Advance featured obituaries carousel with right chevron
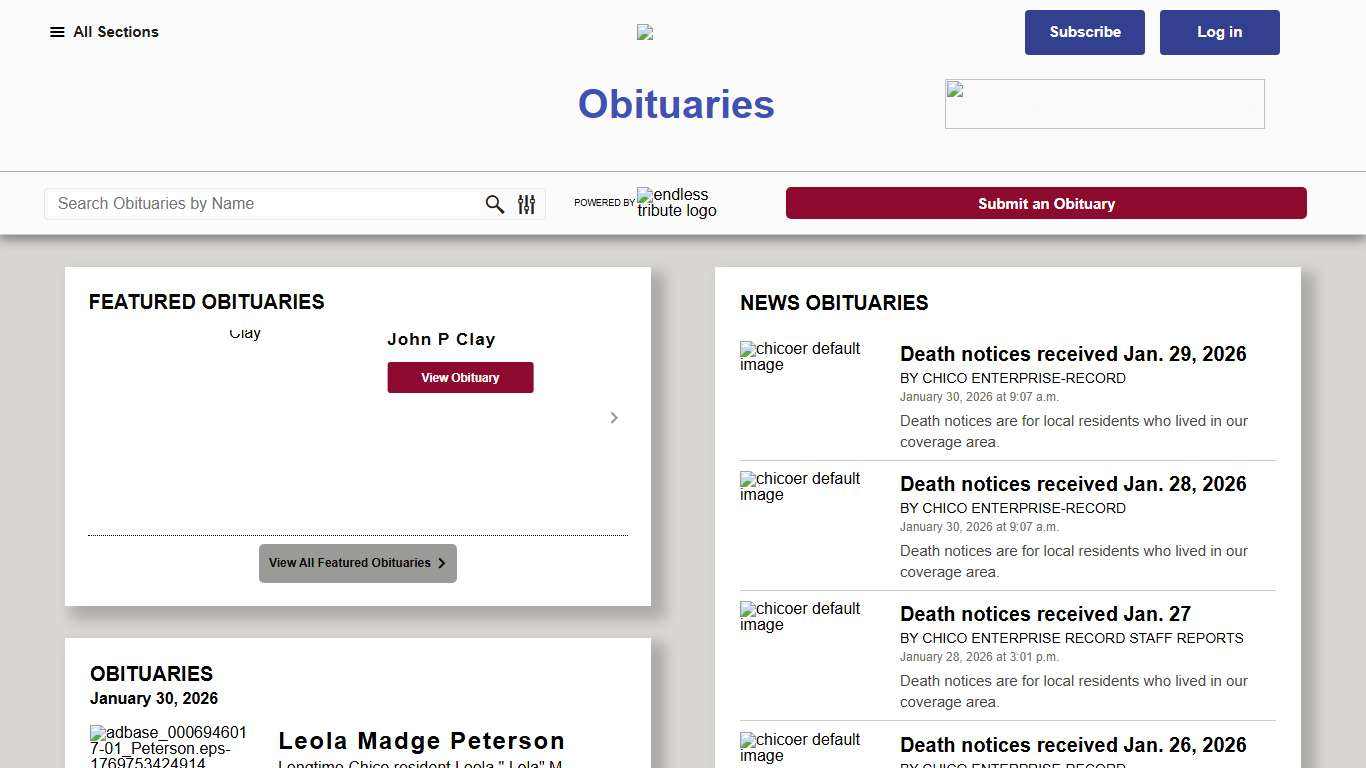This screenshot has width=1366, height=768. [x=614, y=418]
